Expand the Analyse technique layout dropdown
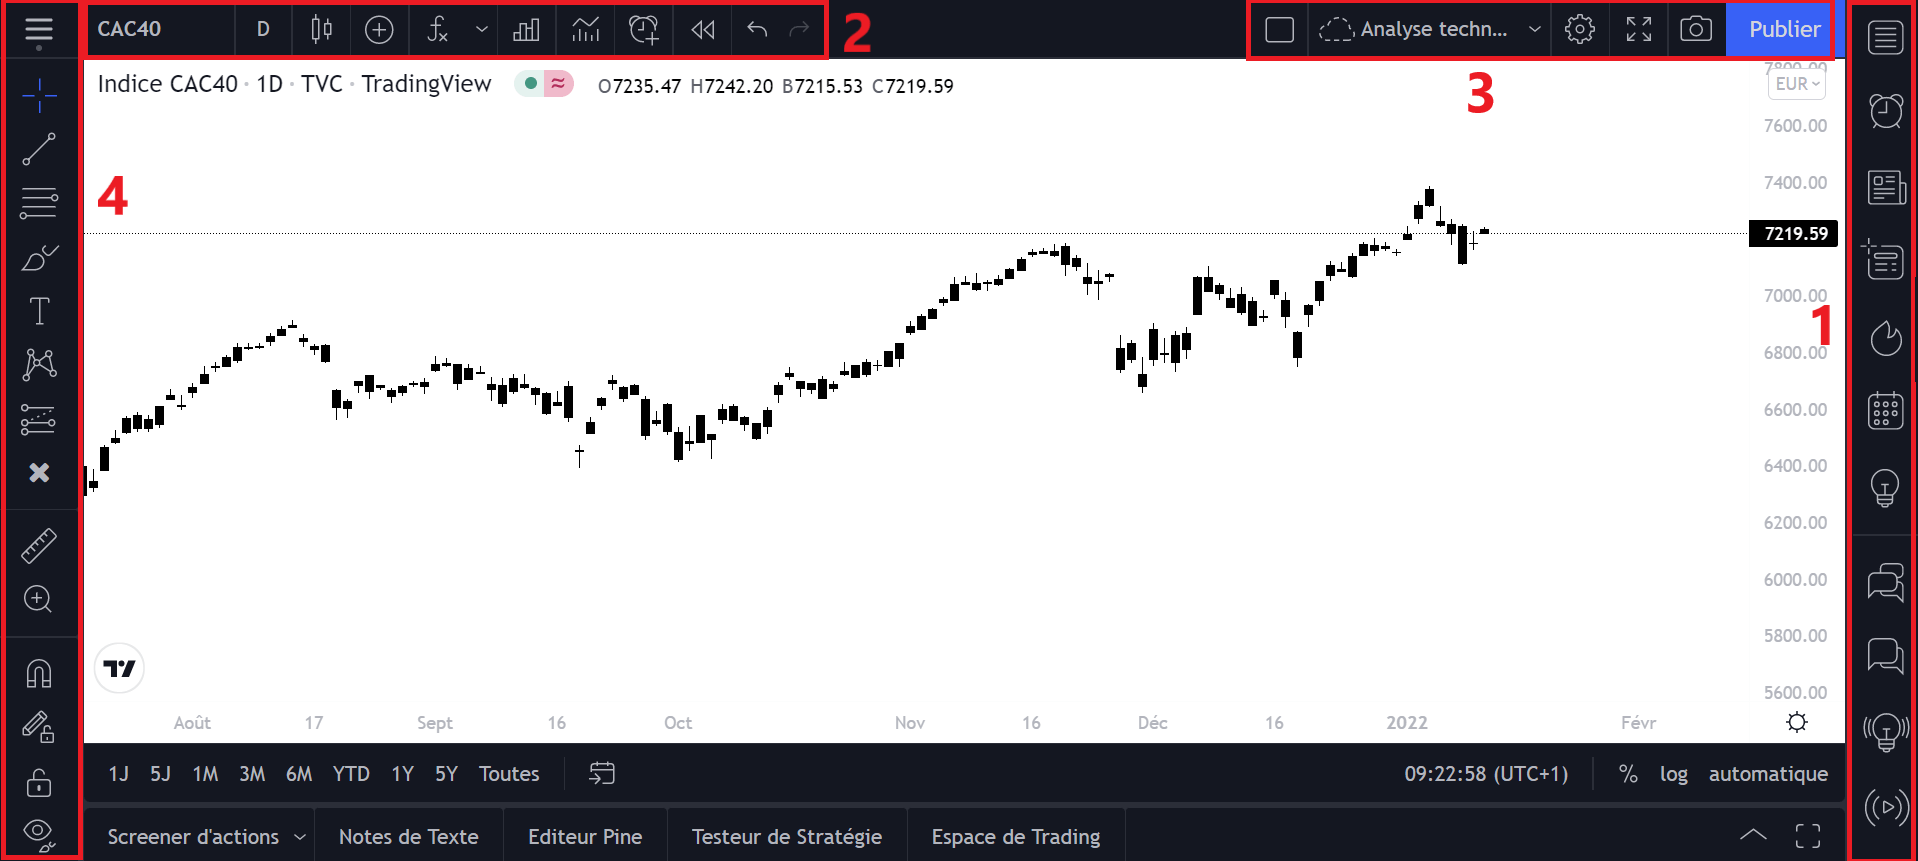Screen dimensions: 1918x861 coord(1534,30)
